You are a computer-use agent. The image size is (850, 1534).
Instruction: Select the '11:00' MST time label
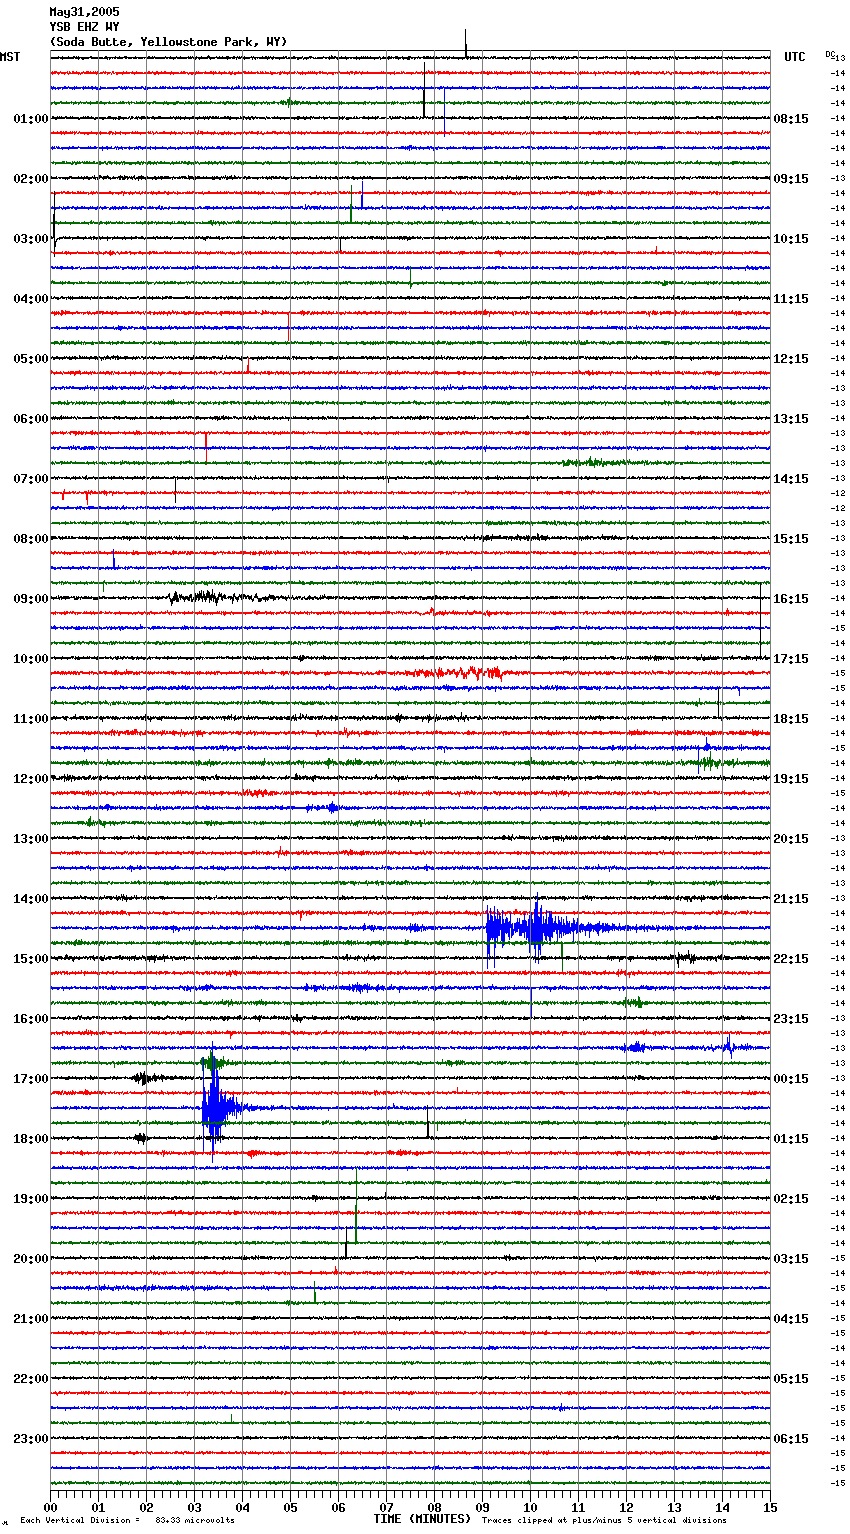tap(31, 719)
